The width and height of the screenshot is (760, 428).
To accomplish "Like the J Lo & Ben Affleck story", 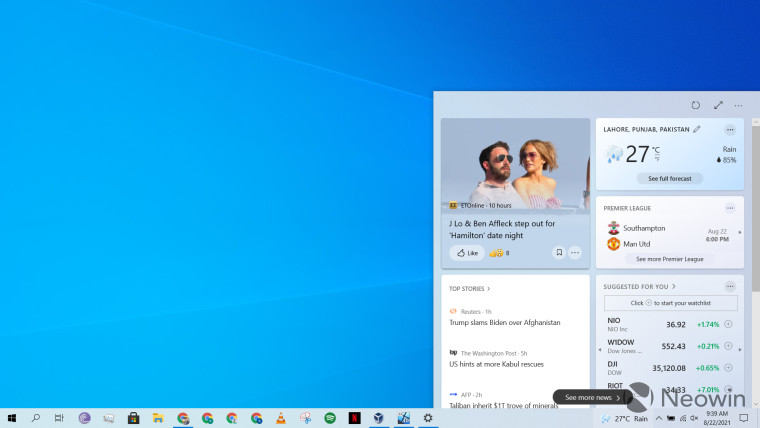I will tap(467, 253).
